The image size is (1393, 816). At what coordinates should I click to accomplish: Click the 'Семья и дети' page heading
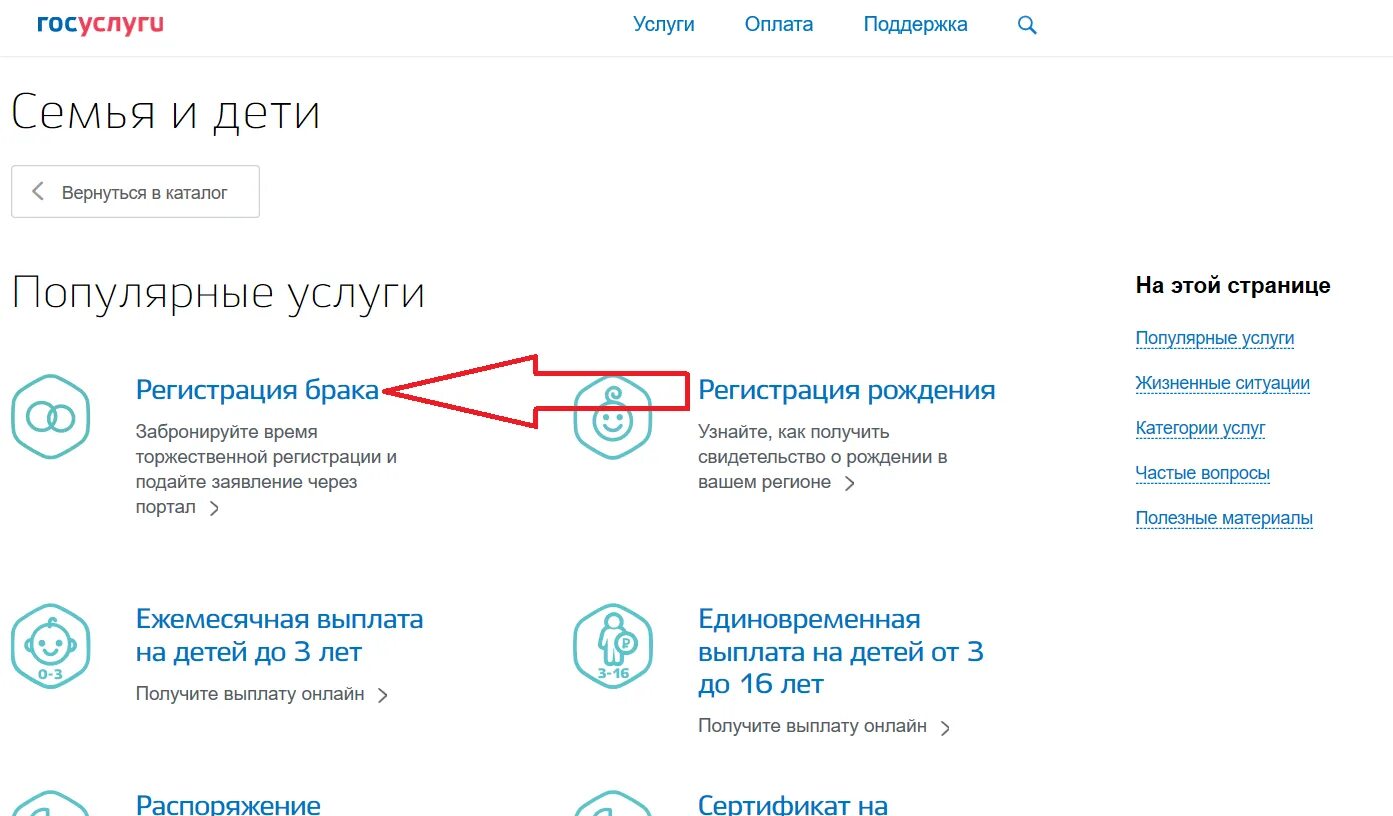point(166,113)
